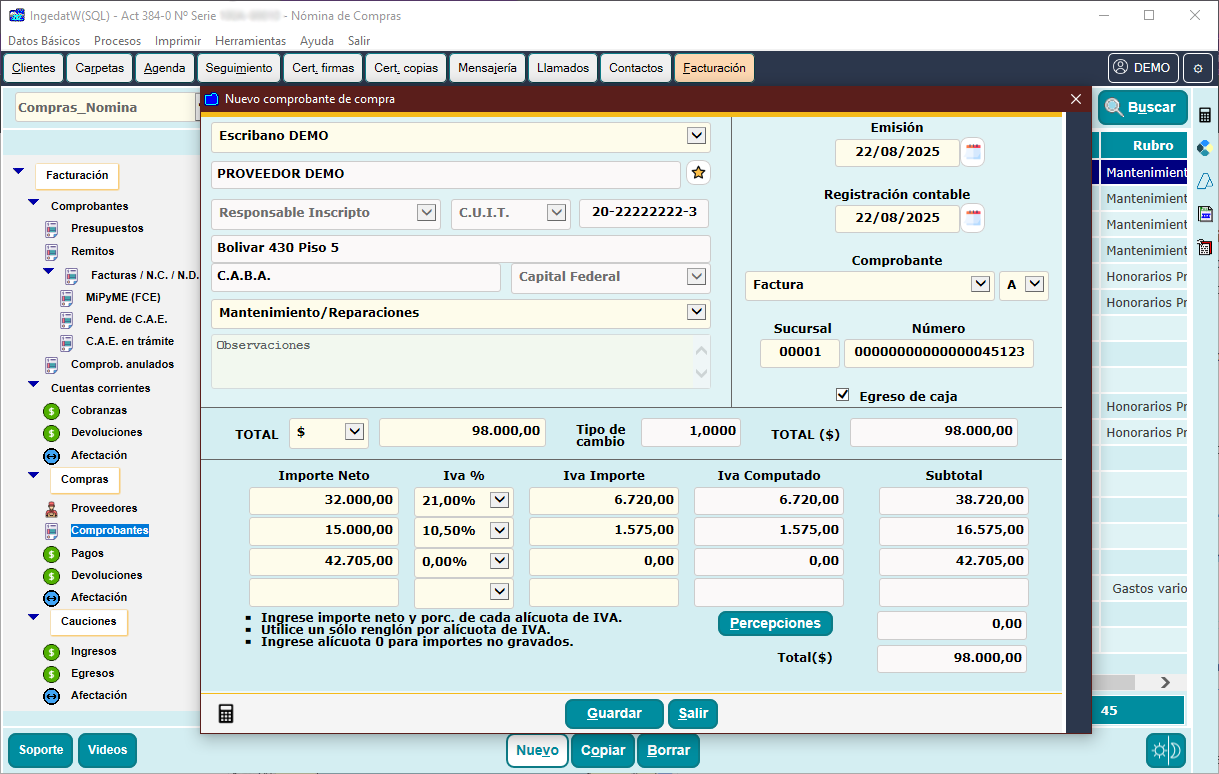
Task: Click the Videos button
Action: click(107, 750)
